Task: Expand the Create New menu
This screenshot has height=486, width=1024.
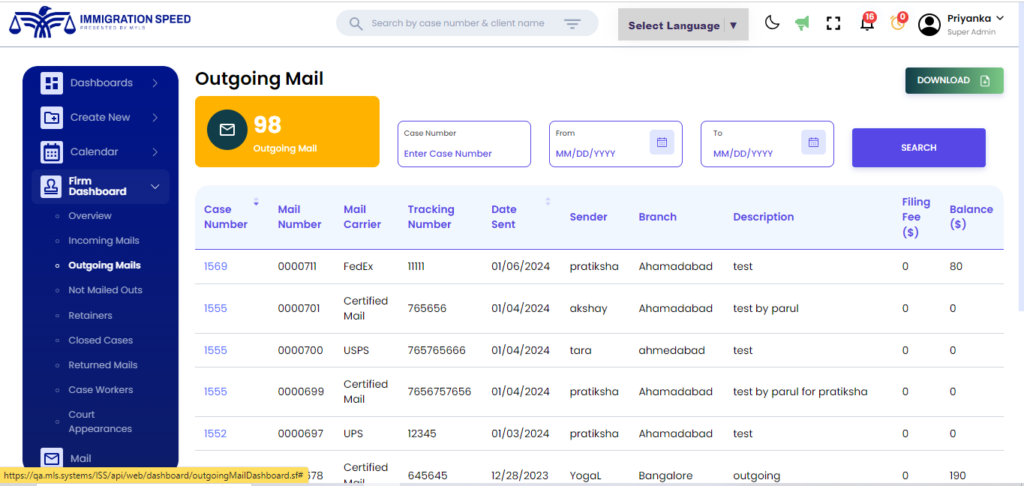Action: click(x=155, y=118)
